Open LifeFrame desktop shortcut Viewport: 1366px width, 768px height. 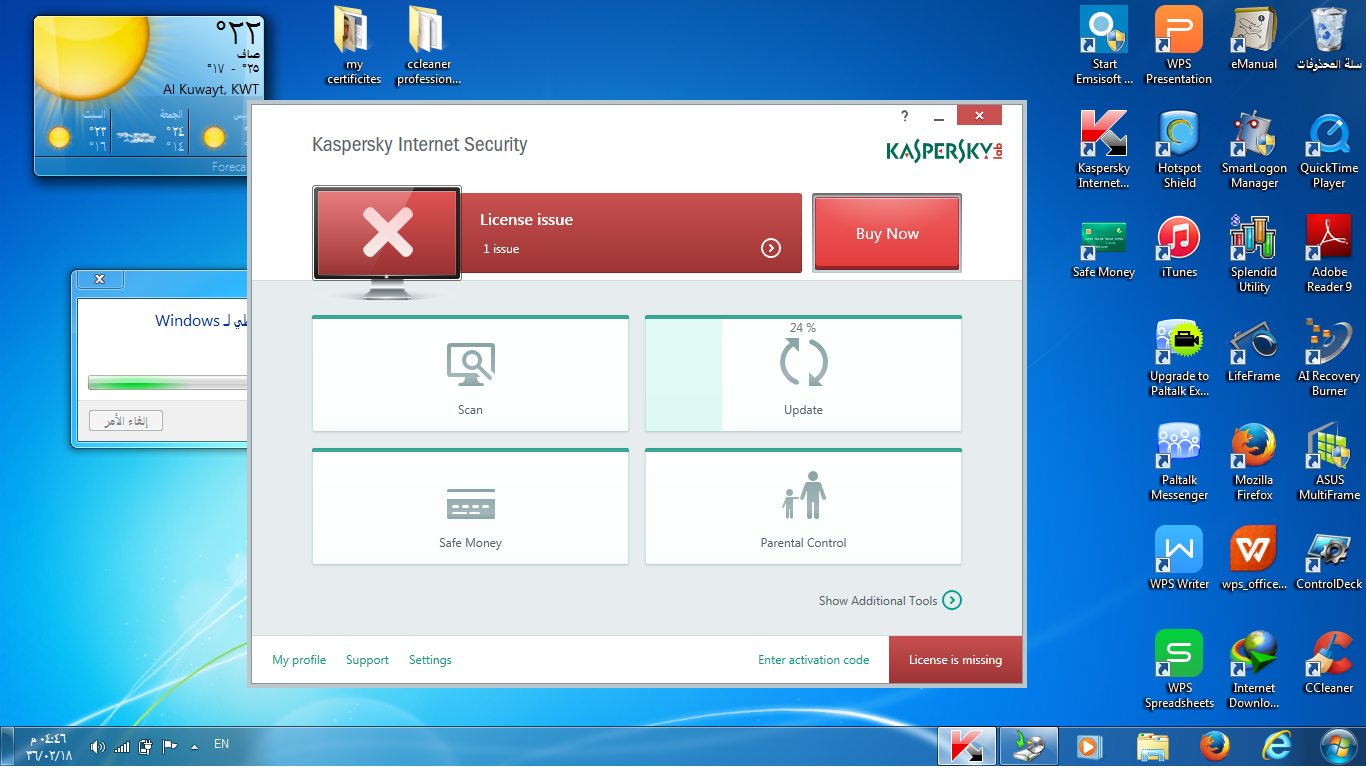coord(1254,350)
